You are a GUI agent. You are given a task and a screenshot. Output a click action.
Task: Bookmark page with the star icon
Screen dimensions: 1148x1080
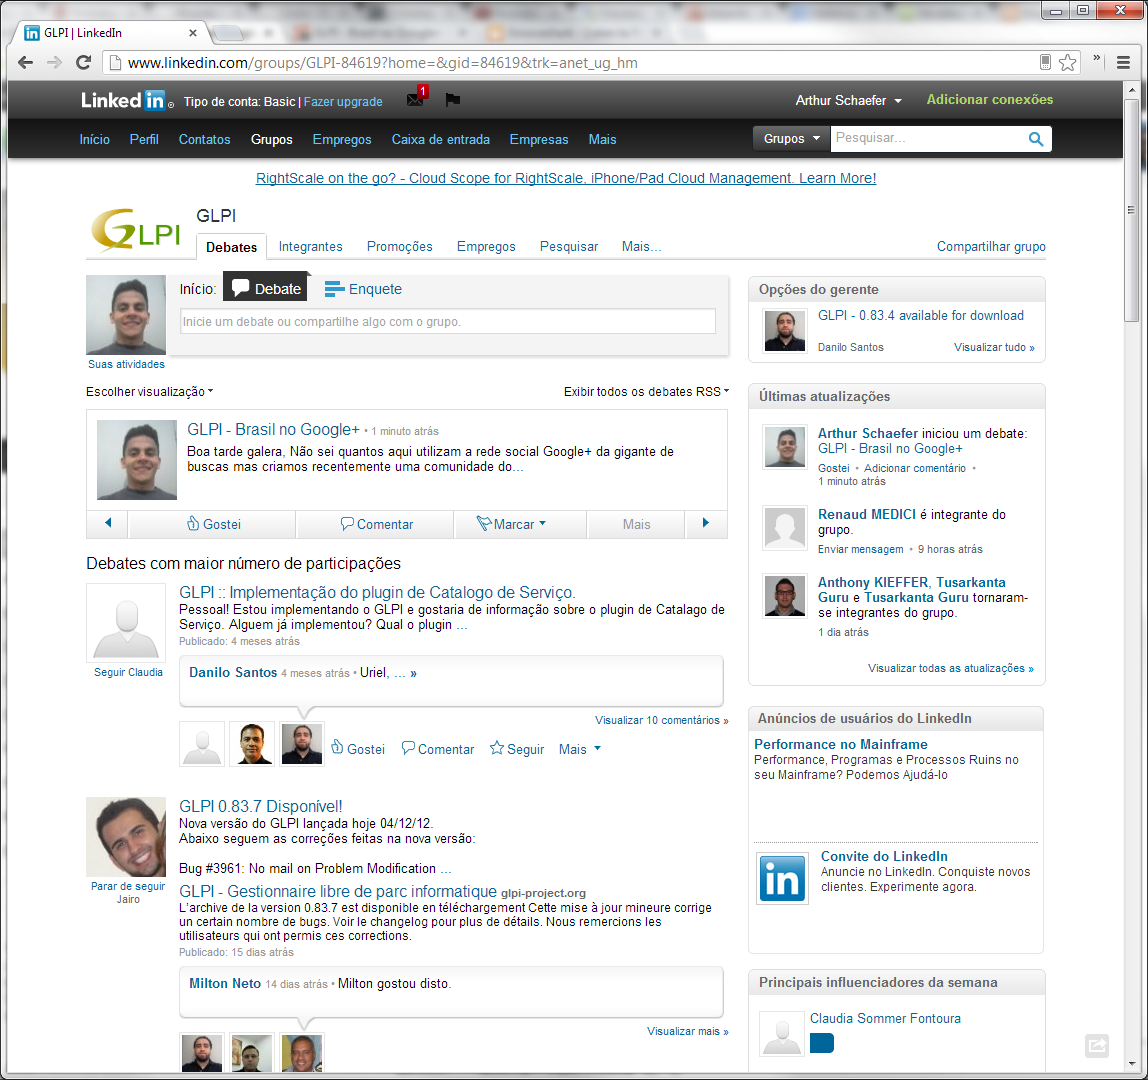(1067, 62)
